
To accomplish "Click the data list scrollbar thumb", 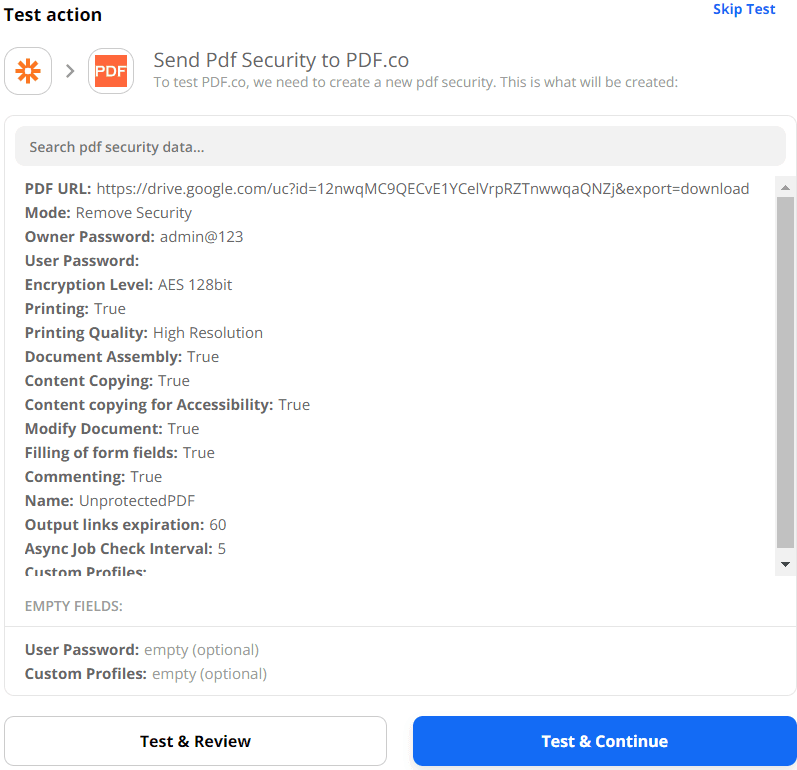I will coord(785,370).
